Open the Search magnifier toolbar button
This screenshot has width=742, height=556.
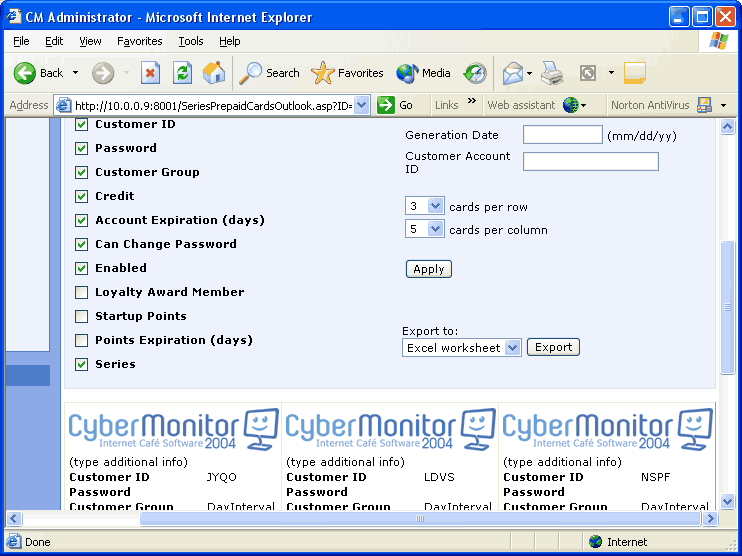pos(269,73)
